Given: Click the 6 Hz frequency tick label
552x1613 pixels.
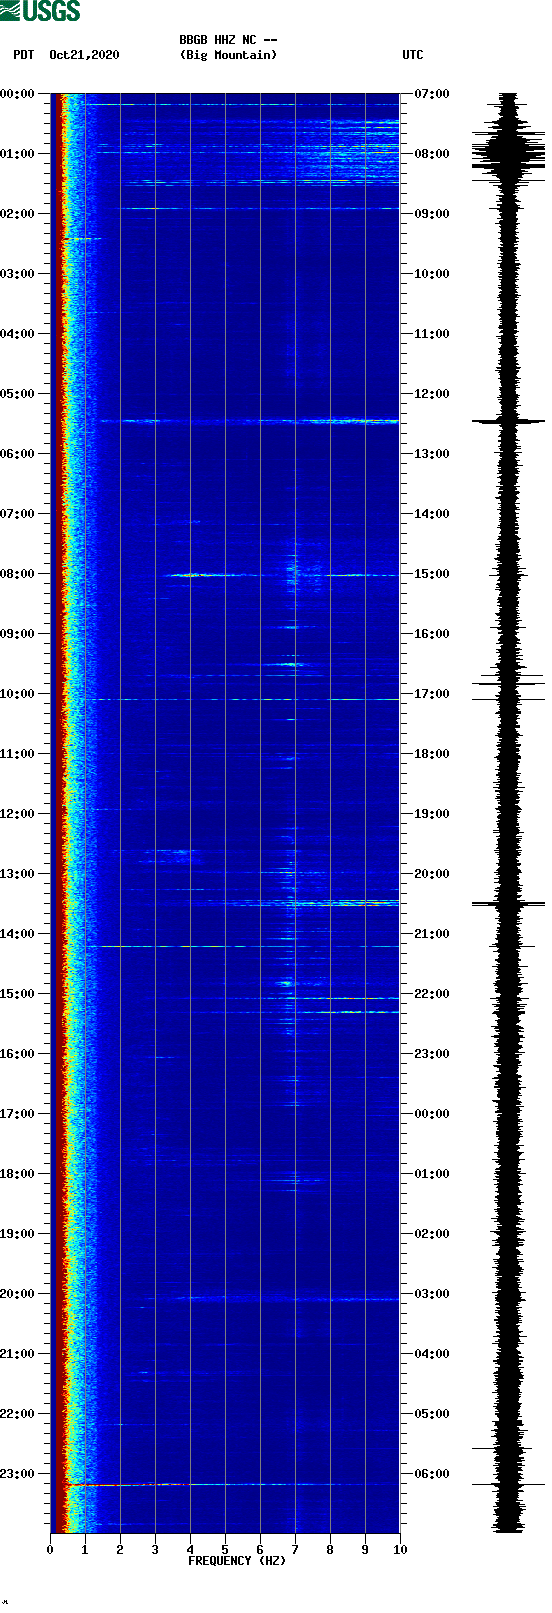Looking at the screenshot, I should click(x=260, y=1550).
